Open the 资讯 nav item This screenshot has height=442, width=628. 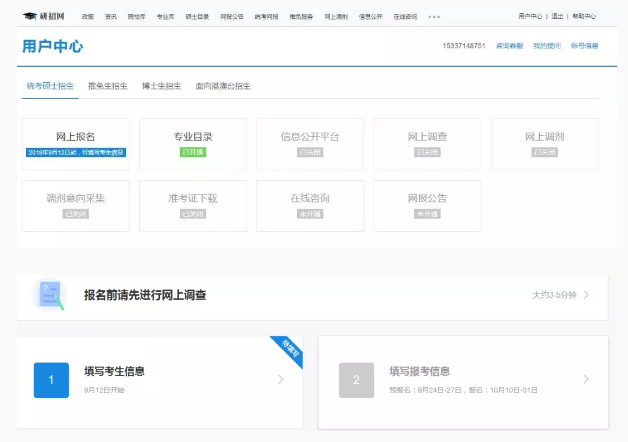pyautogui.click(x=111, y=17)
